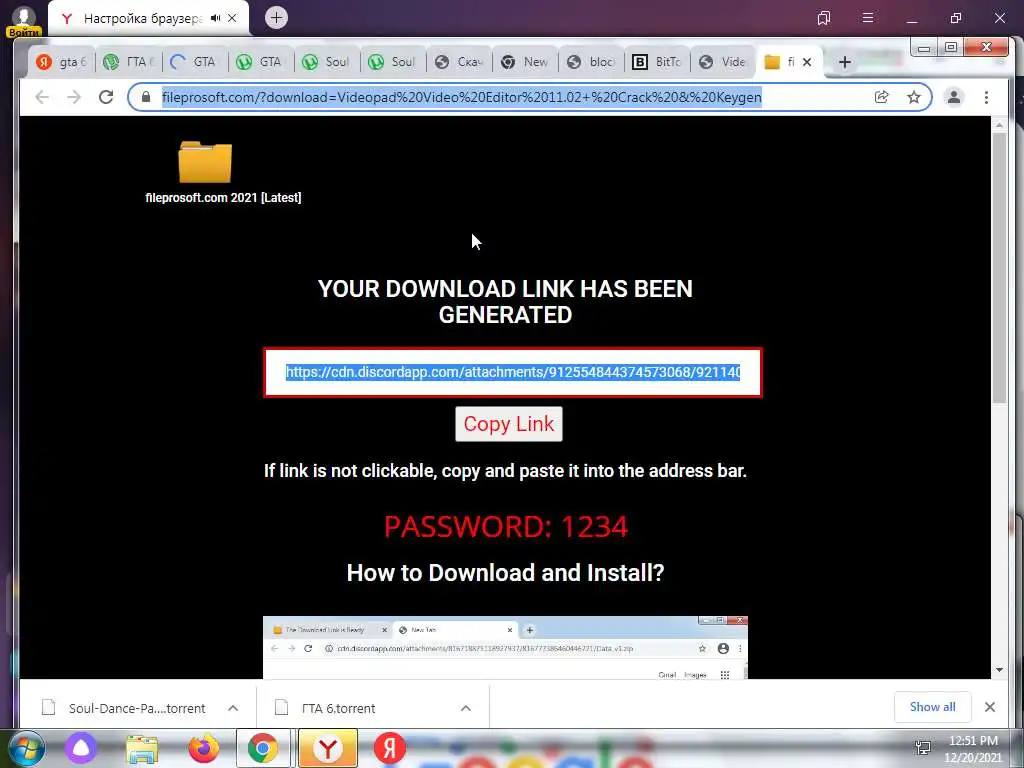Image resolution: width=1024 pixels, height=768 pixels.
Task: Click the 'How to Download and Install?' heading
Action: pyautogui.click(x=505, y=573)
